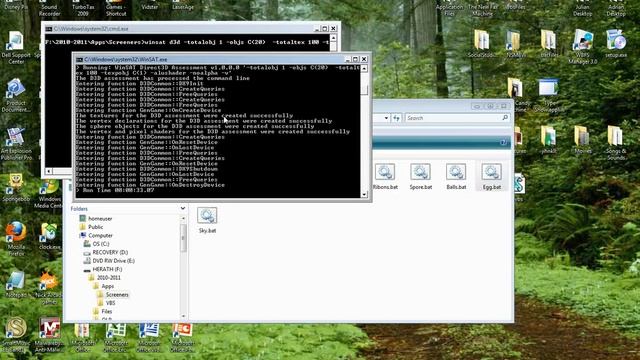This screenshot has width=640, height=360.
Task: Open the Balls.bat batch file
Action: coord(456,176)
